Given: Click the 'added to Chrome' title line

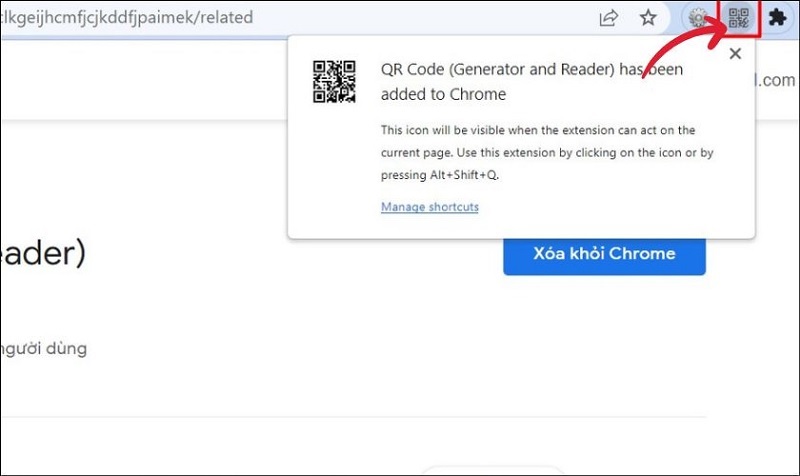Looking at the screenshot, I should (443, 95).
